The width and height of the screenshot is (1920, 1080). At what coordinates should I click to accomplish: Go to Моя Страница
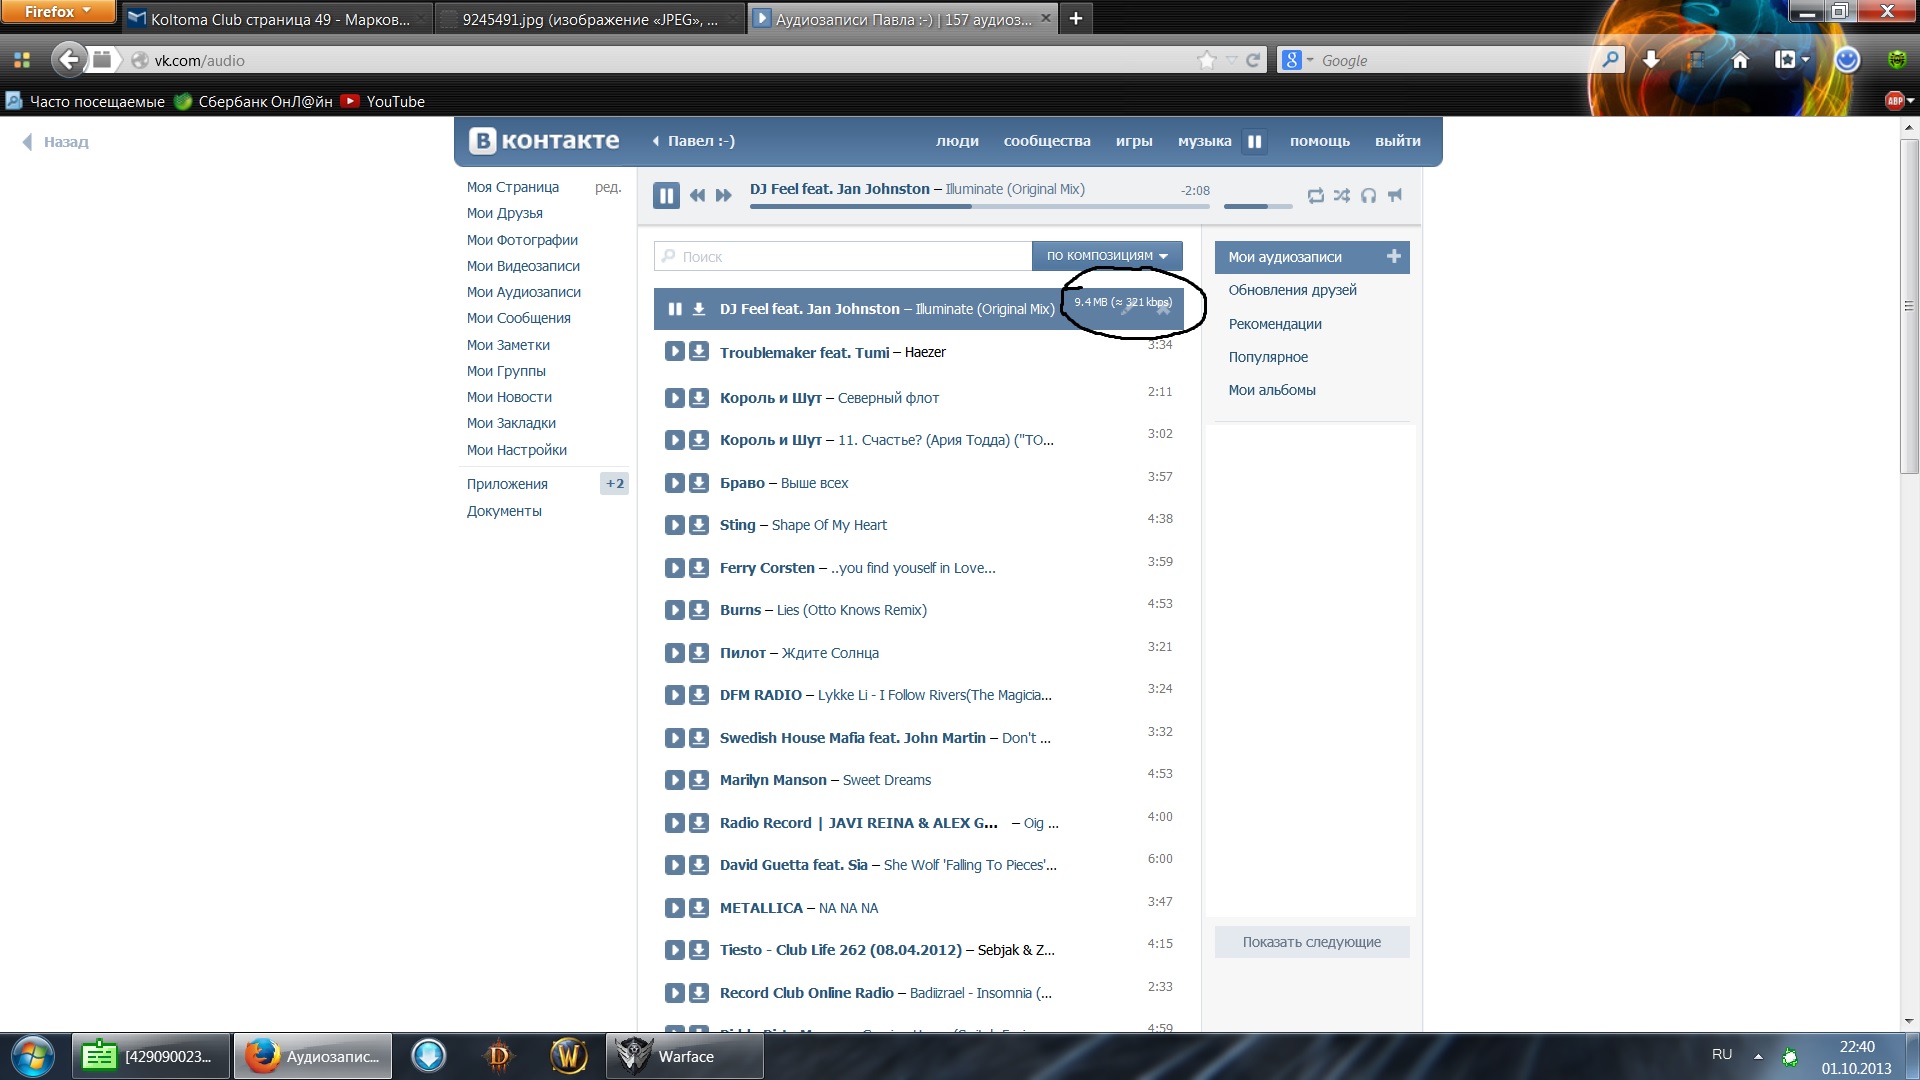pyautogui.click(x=513, y=187)
